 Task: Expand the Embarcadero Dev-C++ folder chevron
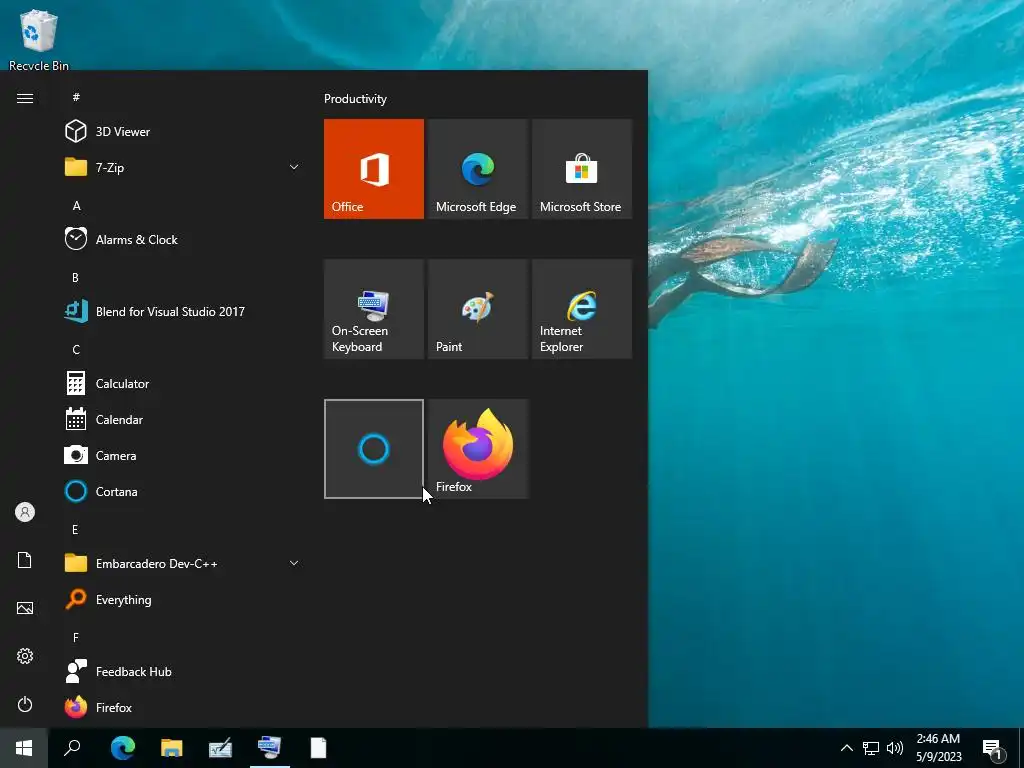pos(294,563)
